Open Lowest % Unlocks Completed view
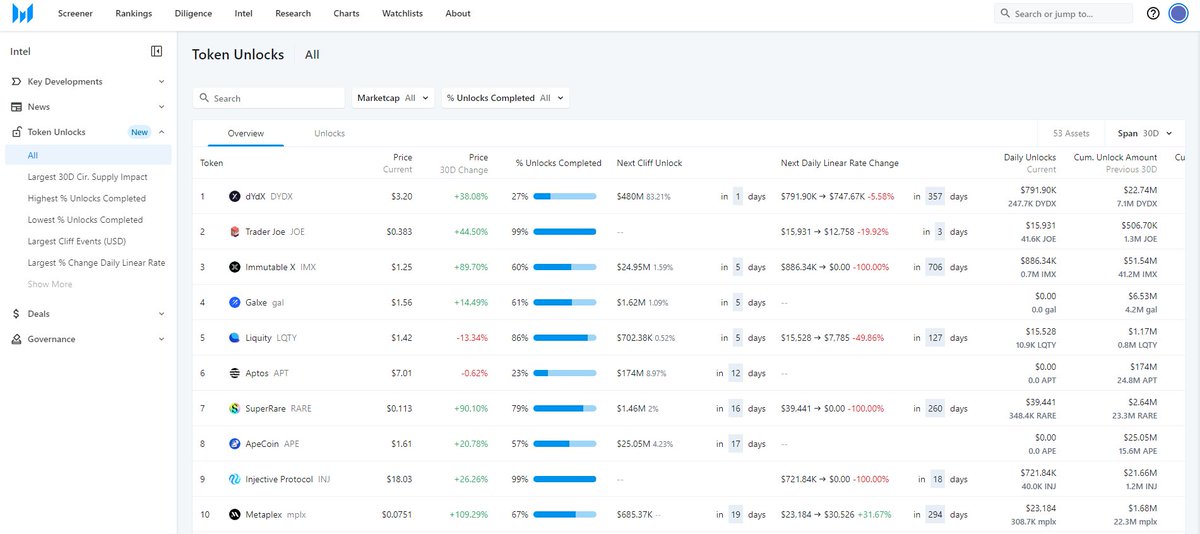Viewport: 1200px width, 534px height. tap(85, 220)
